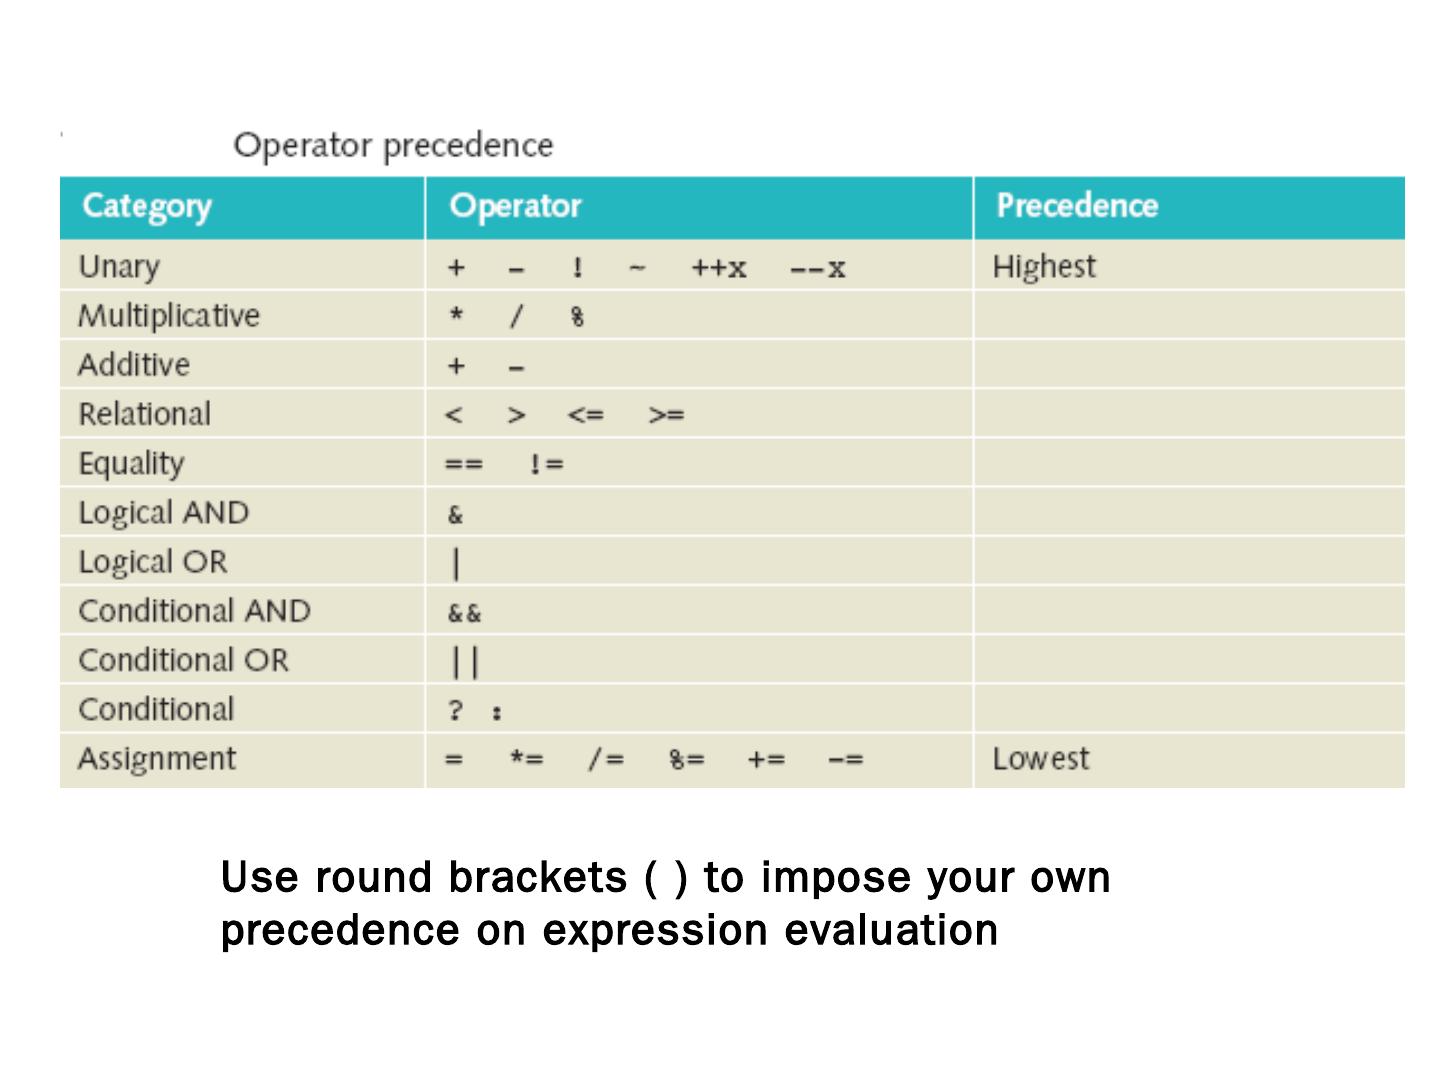1440x1080 pixels.
Task: Select the Conditional AND category cell
Action: pos(195,611)
